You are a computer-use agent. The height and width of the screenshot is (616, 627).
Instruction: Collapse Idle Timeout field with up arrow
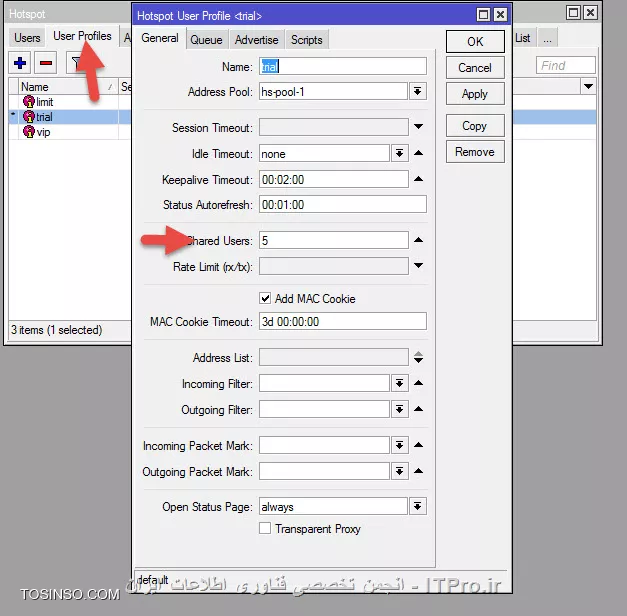[x=418, y=152]
